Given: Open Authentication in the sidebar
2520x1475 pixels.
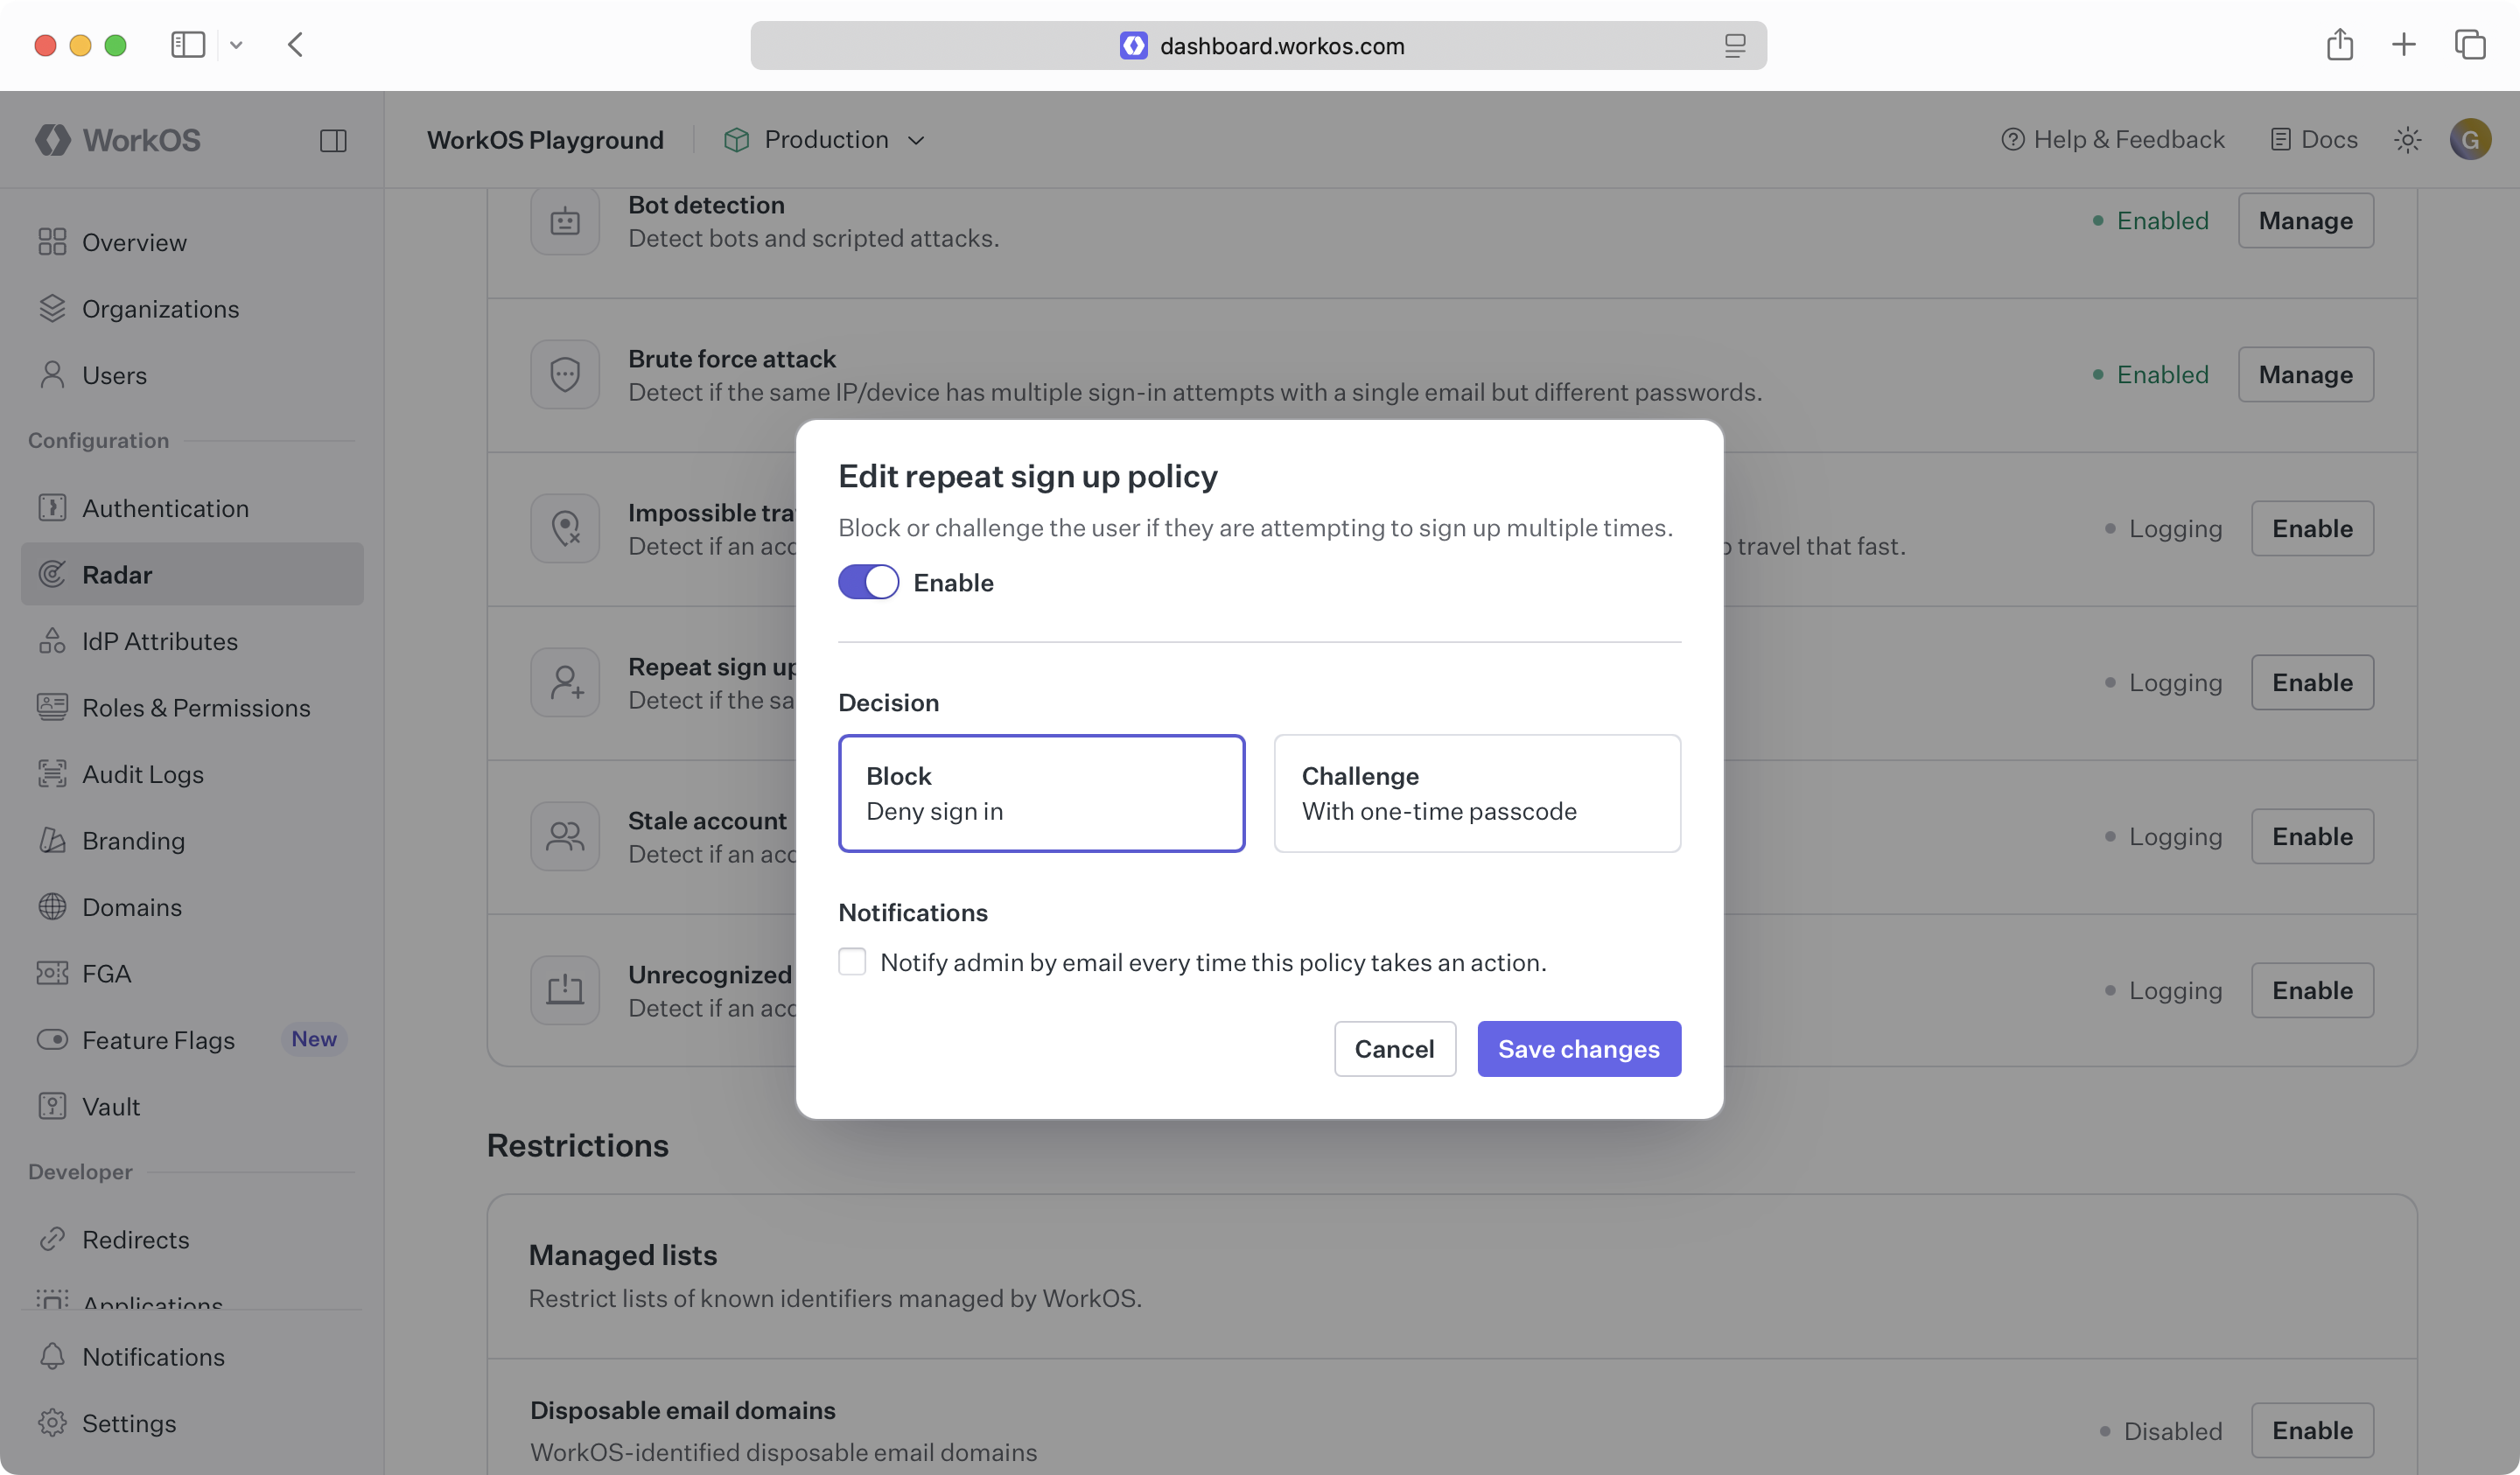Looking at the screenshot, I should tap(165, 508).
